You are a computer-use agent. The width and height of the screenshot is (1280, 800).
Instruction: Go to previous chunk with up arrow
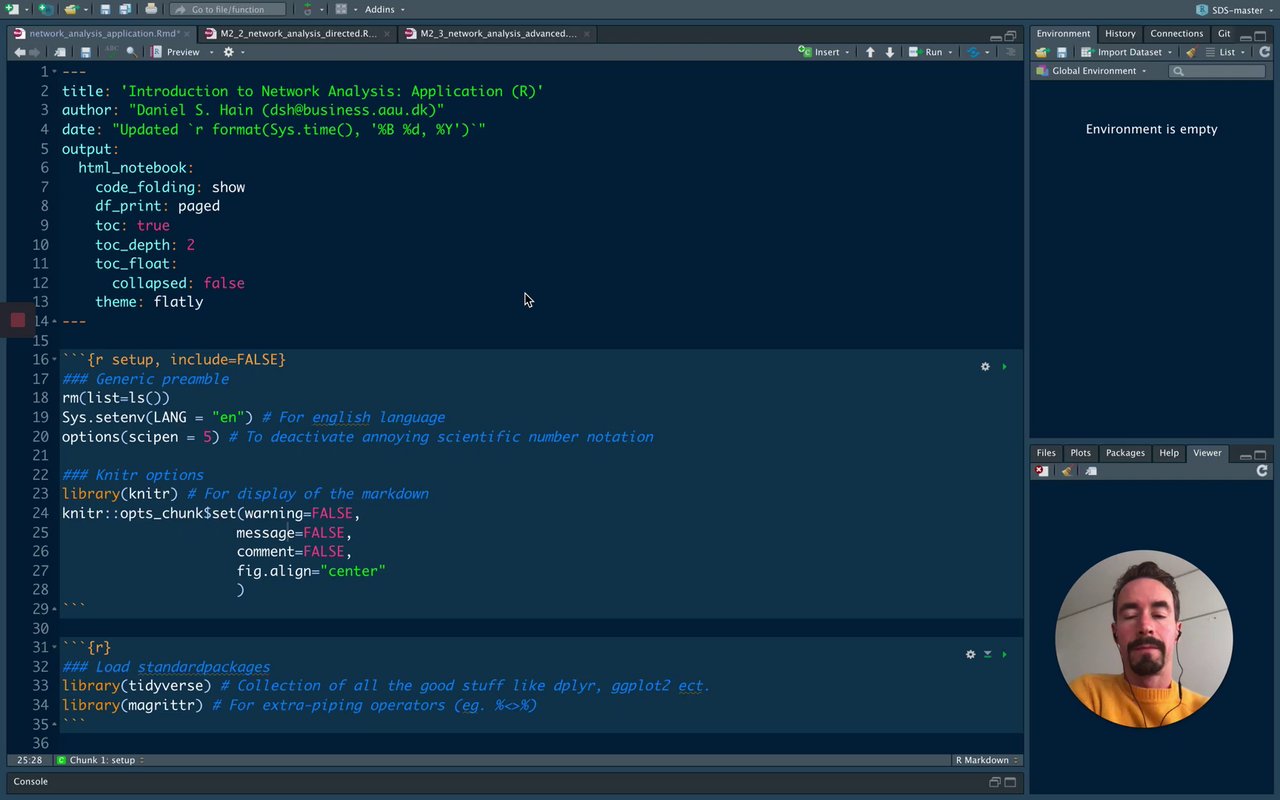(870, 52)
